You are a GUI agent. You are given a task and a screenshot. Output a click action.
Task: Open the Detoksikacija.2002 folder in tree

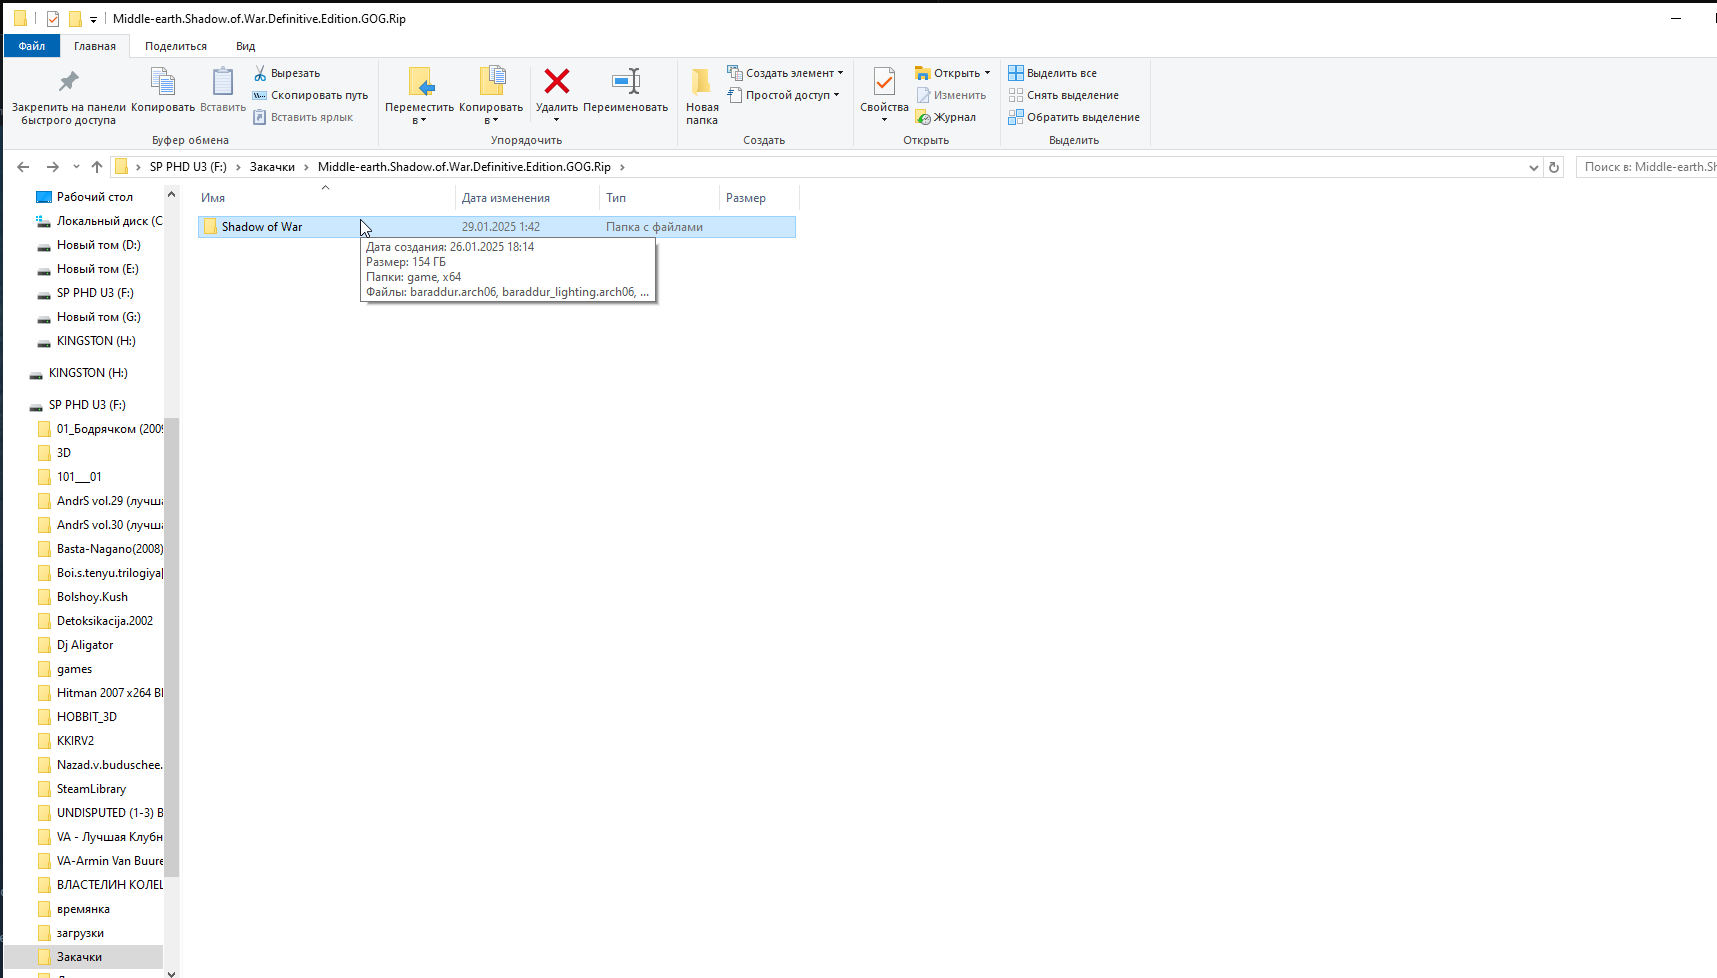click(x=105, y=621)
